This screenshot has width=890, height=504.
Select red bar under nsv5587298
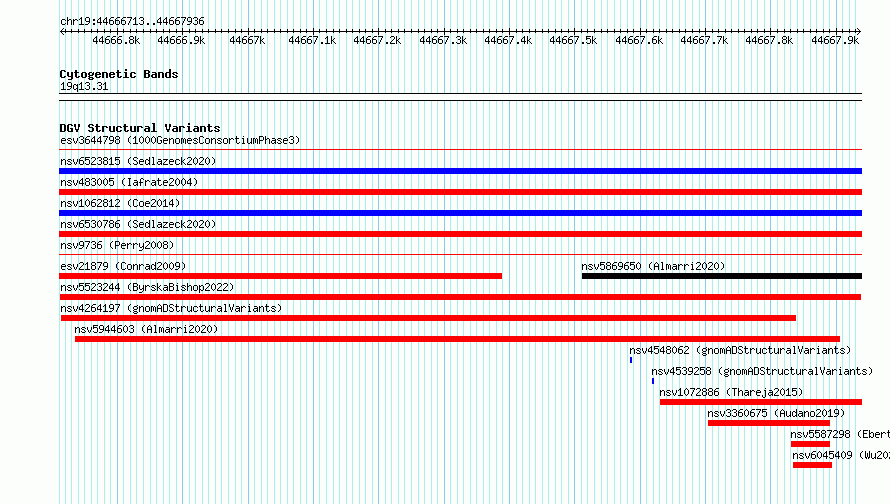click(x=810, y=444)
